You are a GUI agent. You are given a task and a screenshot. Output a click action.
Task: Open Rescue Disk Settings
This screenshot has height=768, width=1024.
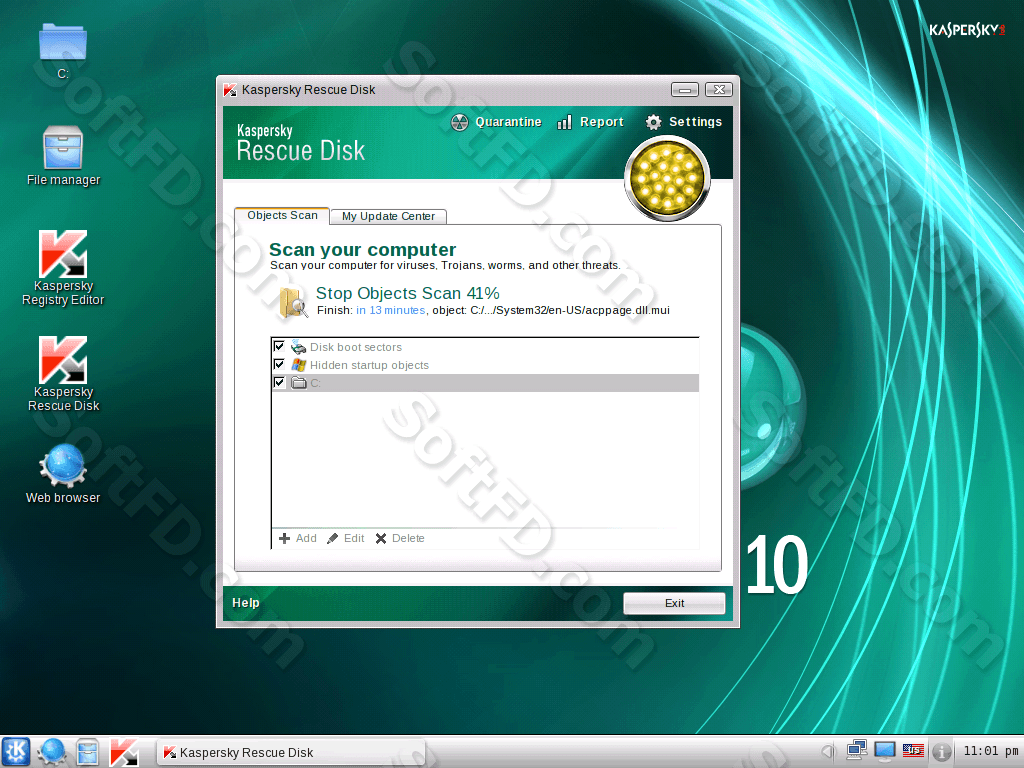[684, 122]
